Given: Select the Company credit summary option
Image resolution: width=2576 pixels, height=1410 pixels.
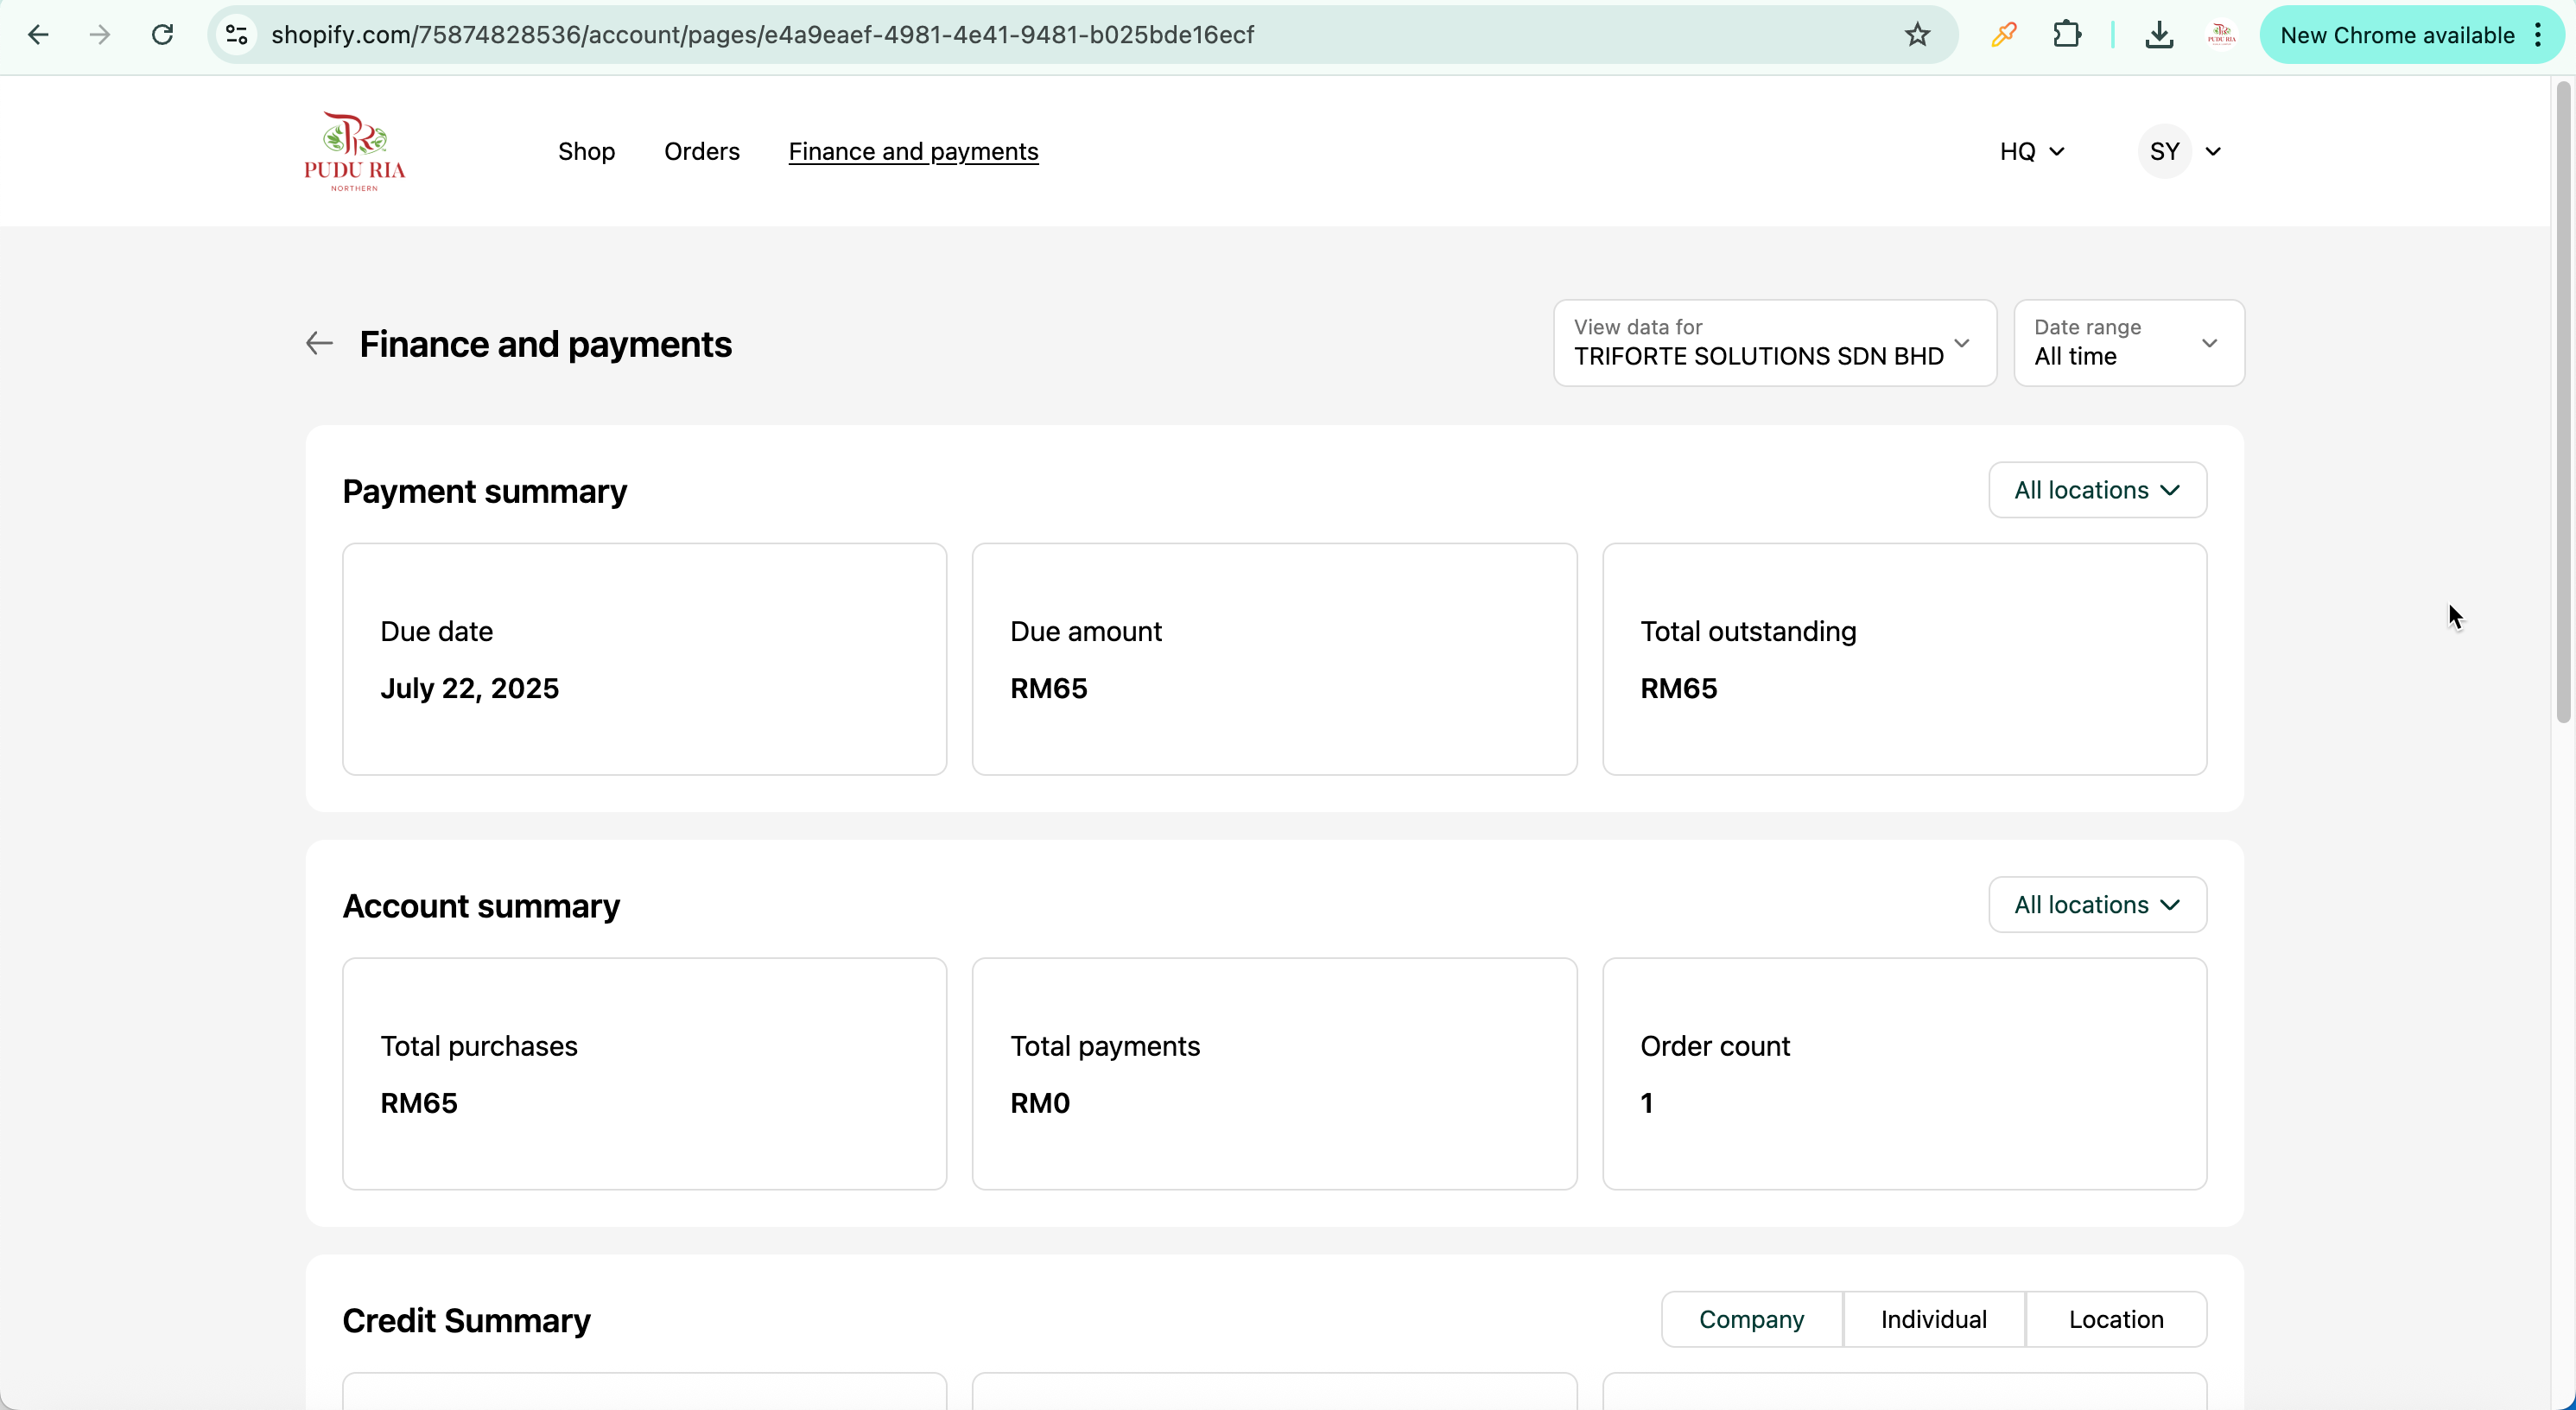Looking at the screenshot, I should 1751,1319.
